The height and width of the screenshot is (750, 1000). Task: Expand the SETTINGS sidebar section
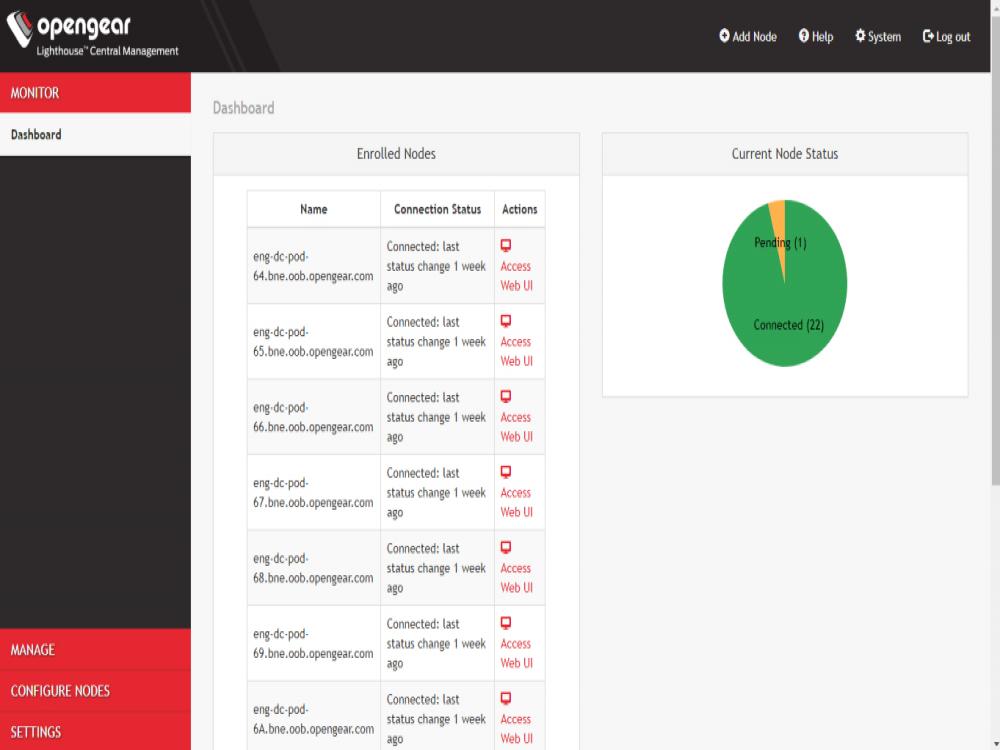tap(96, 732)
